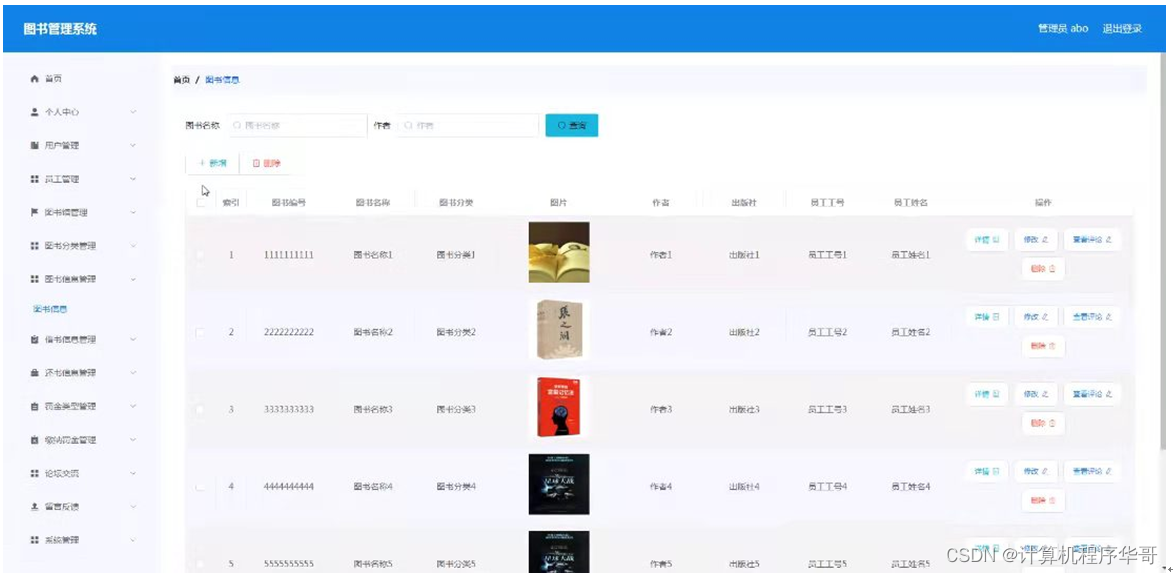The height and width of the screenshot is (574, 1173).
Task: Click the home icon beside 首页 in sidebar
Action: point(34,79)
